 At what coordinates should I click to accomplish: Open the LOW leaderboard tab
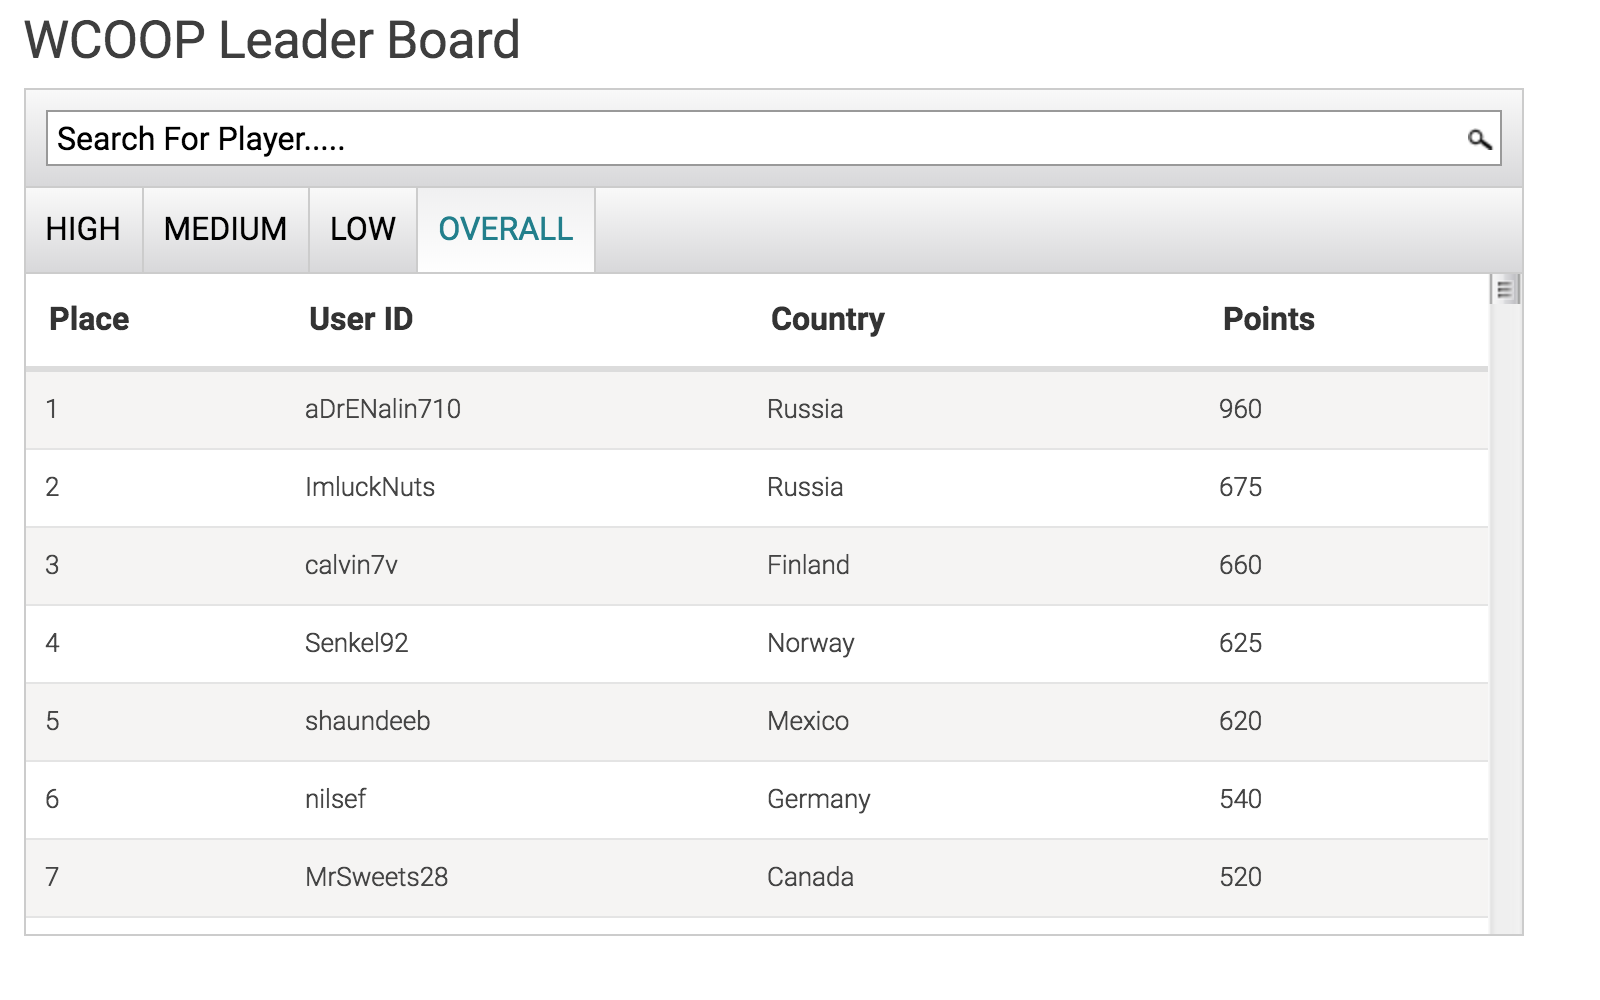pos(363,229)
